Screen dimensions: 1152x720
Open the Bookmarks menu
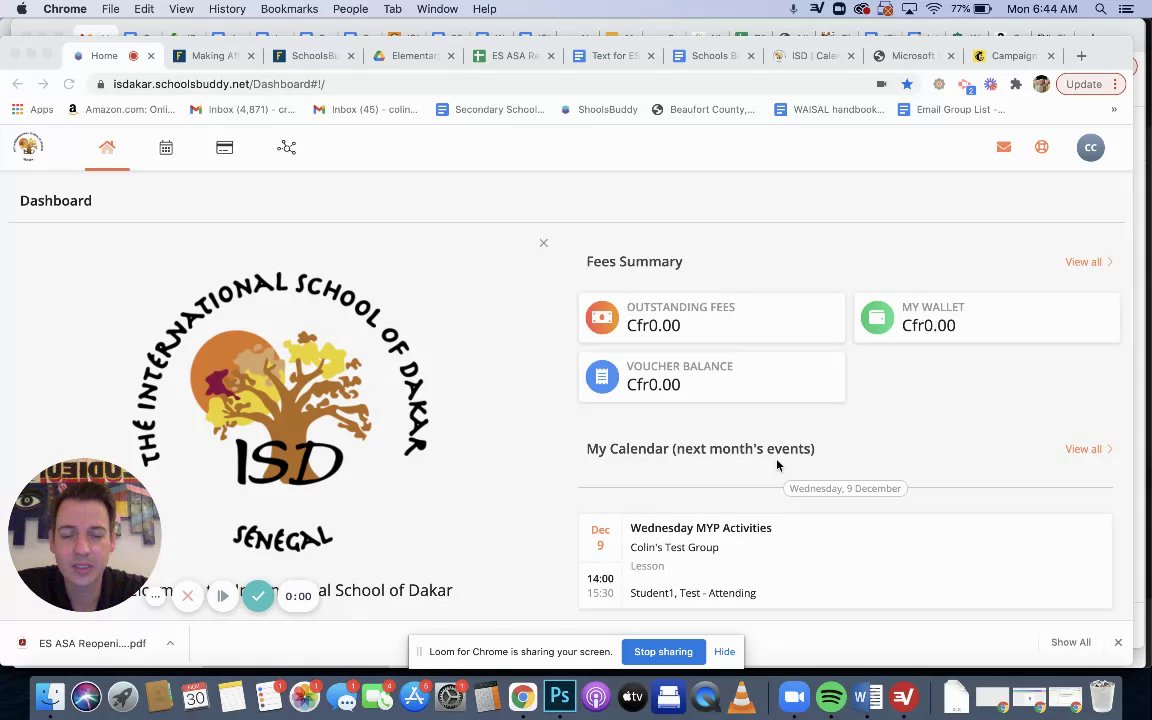tap(289, 9)
